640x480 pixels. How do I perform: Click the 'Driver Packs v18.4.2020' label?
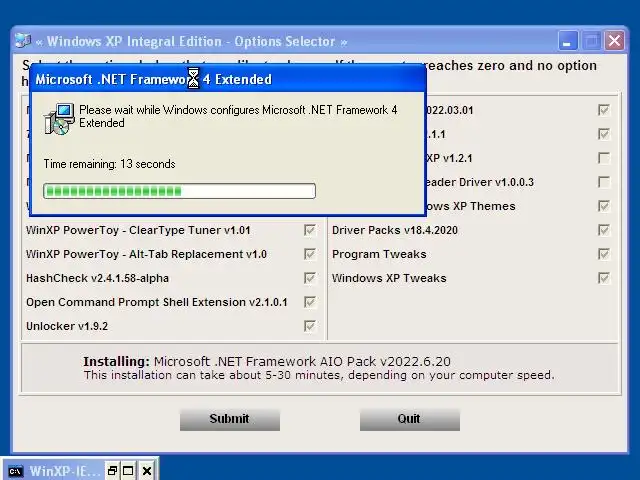point(395,230)
